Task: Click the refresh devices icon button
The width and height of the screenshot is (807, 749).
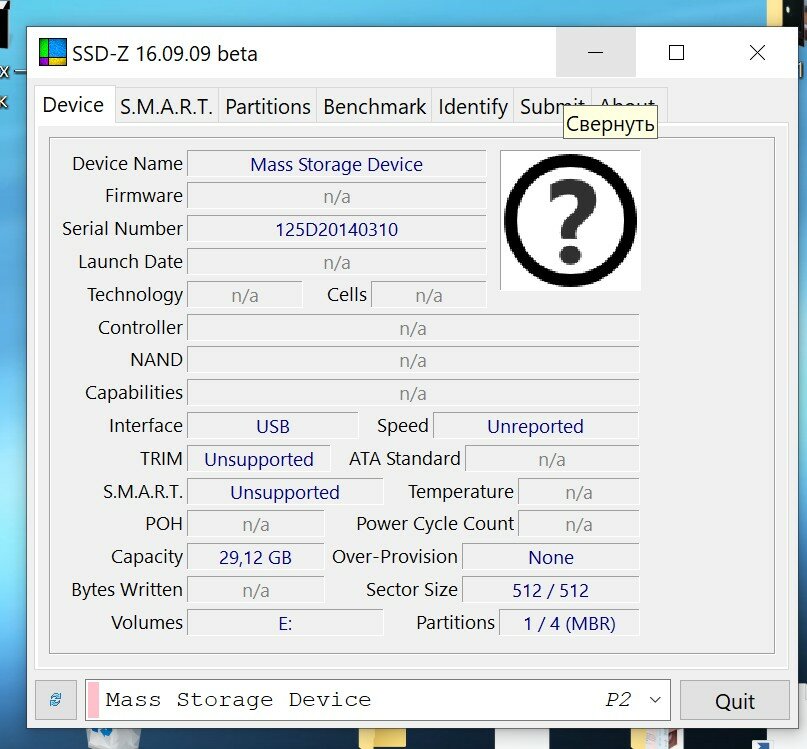Action: coord(56,700)
